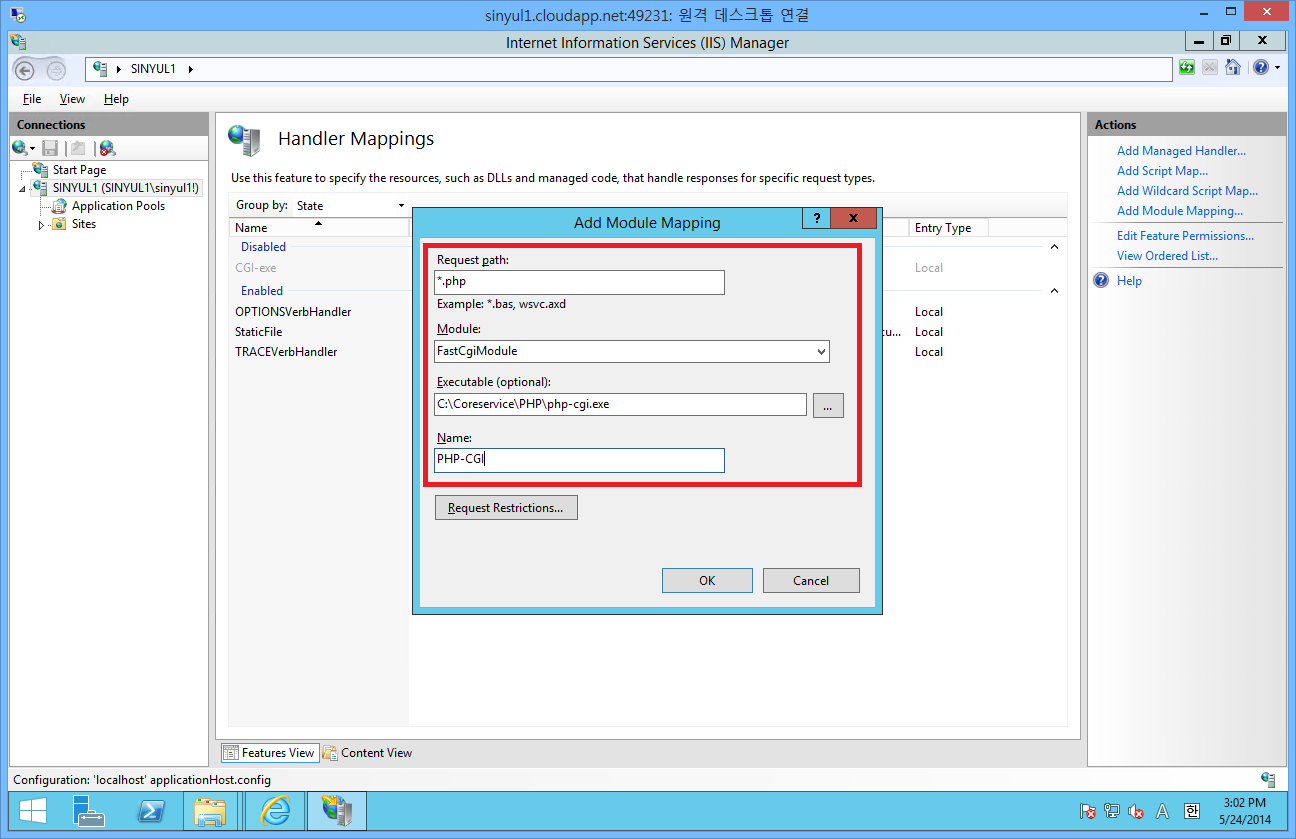
Task: Click the Executable path field
Action: (620, 404)
